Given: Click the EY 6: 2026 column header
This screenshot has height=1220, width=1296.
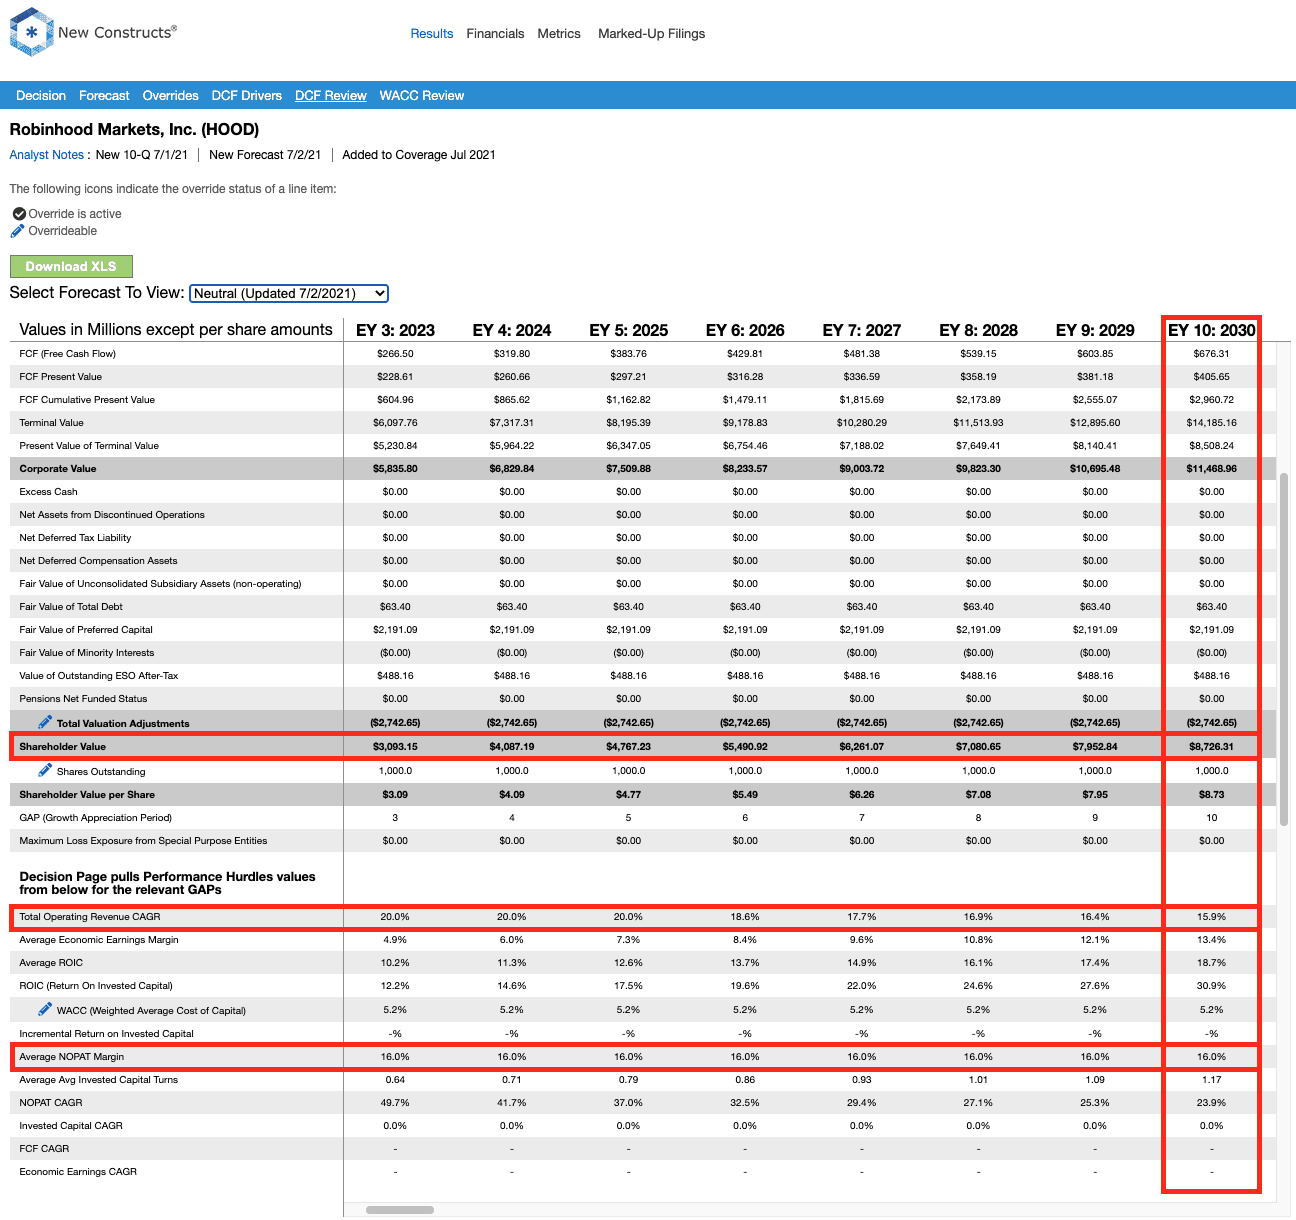Looking at the screenshot, I should [745, 330].
